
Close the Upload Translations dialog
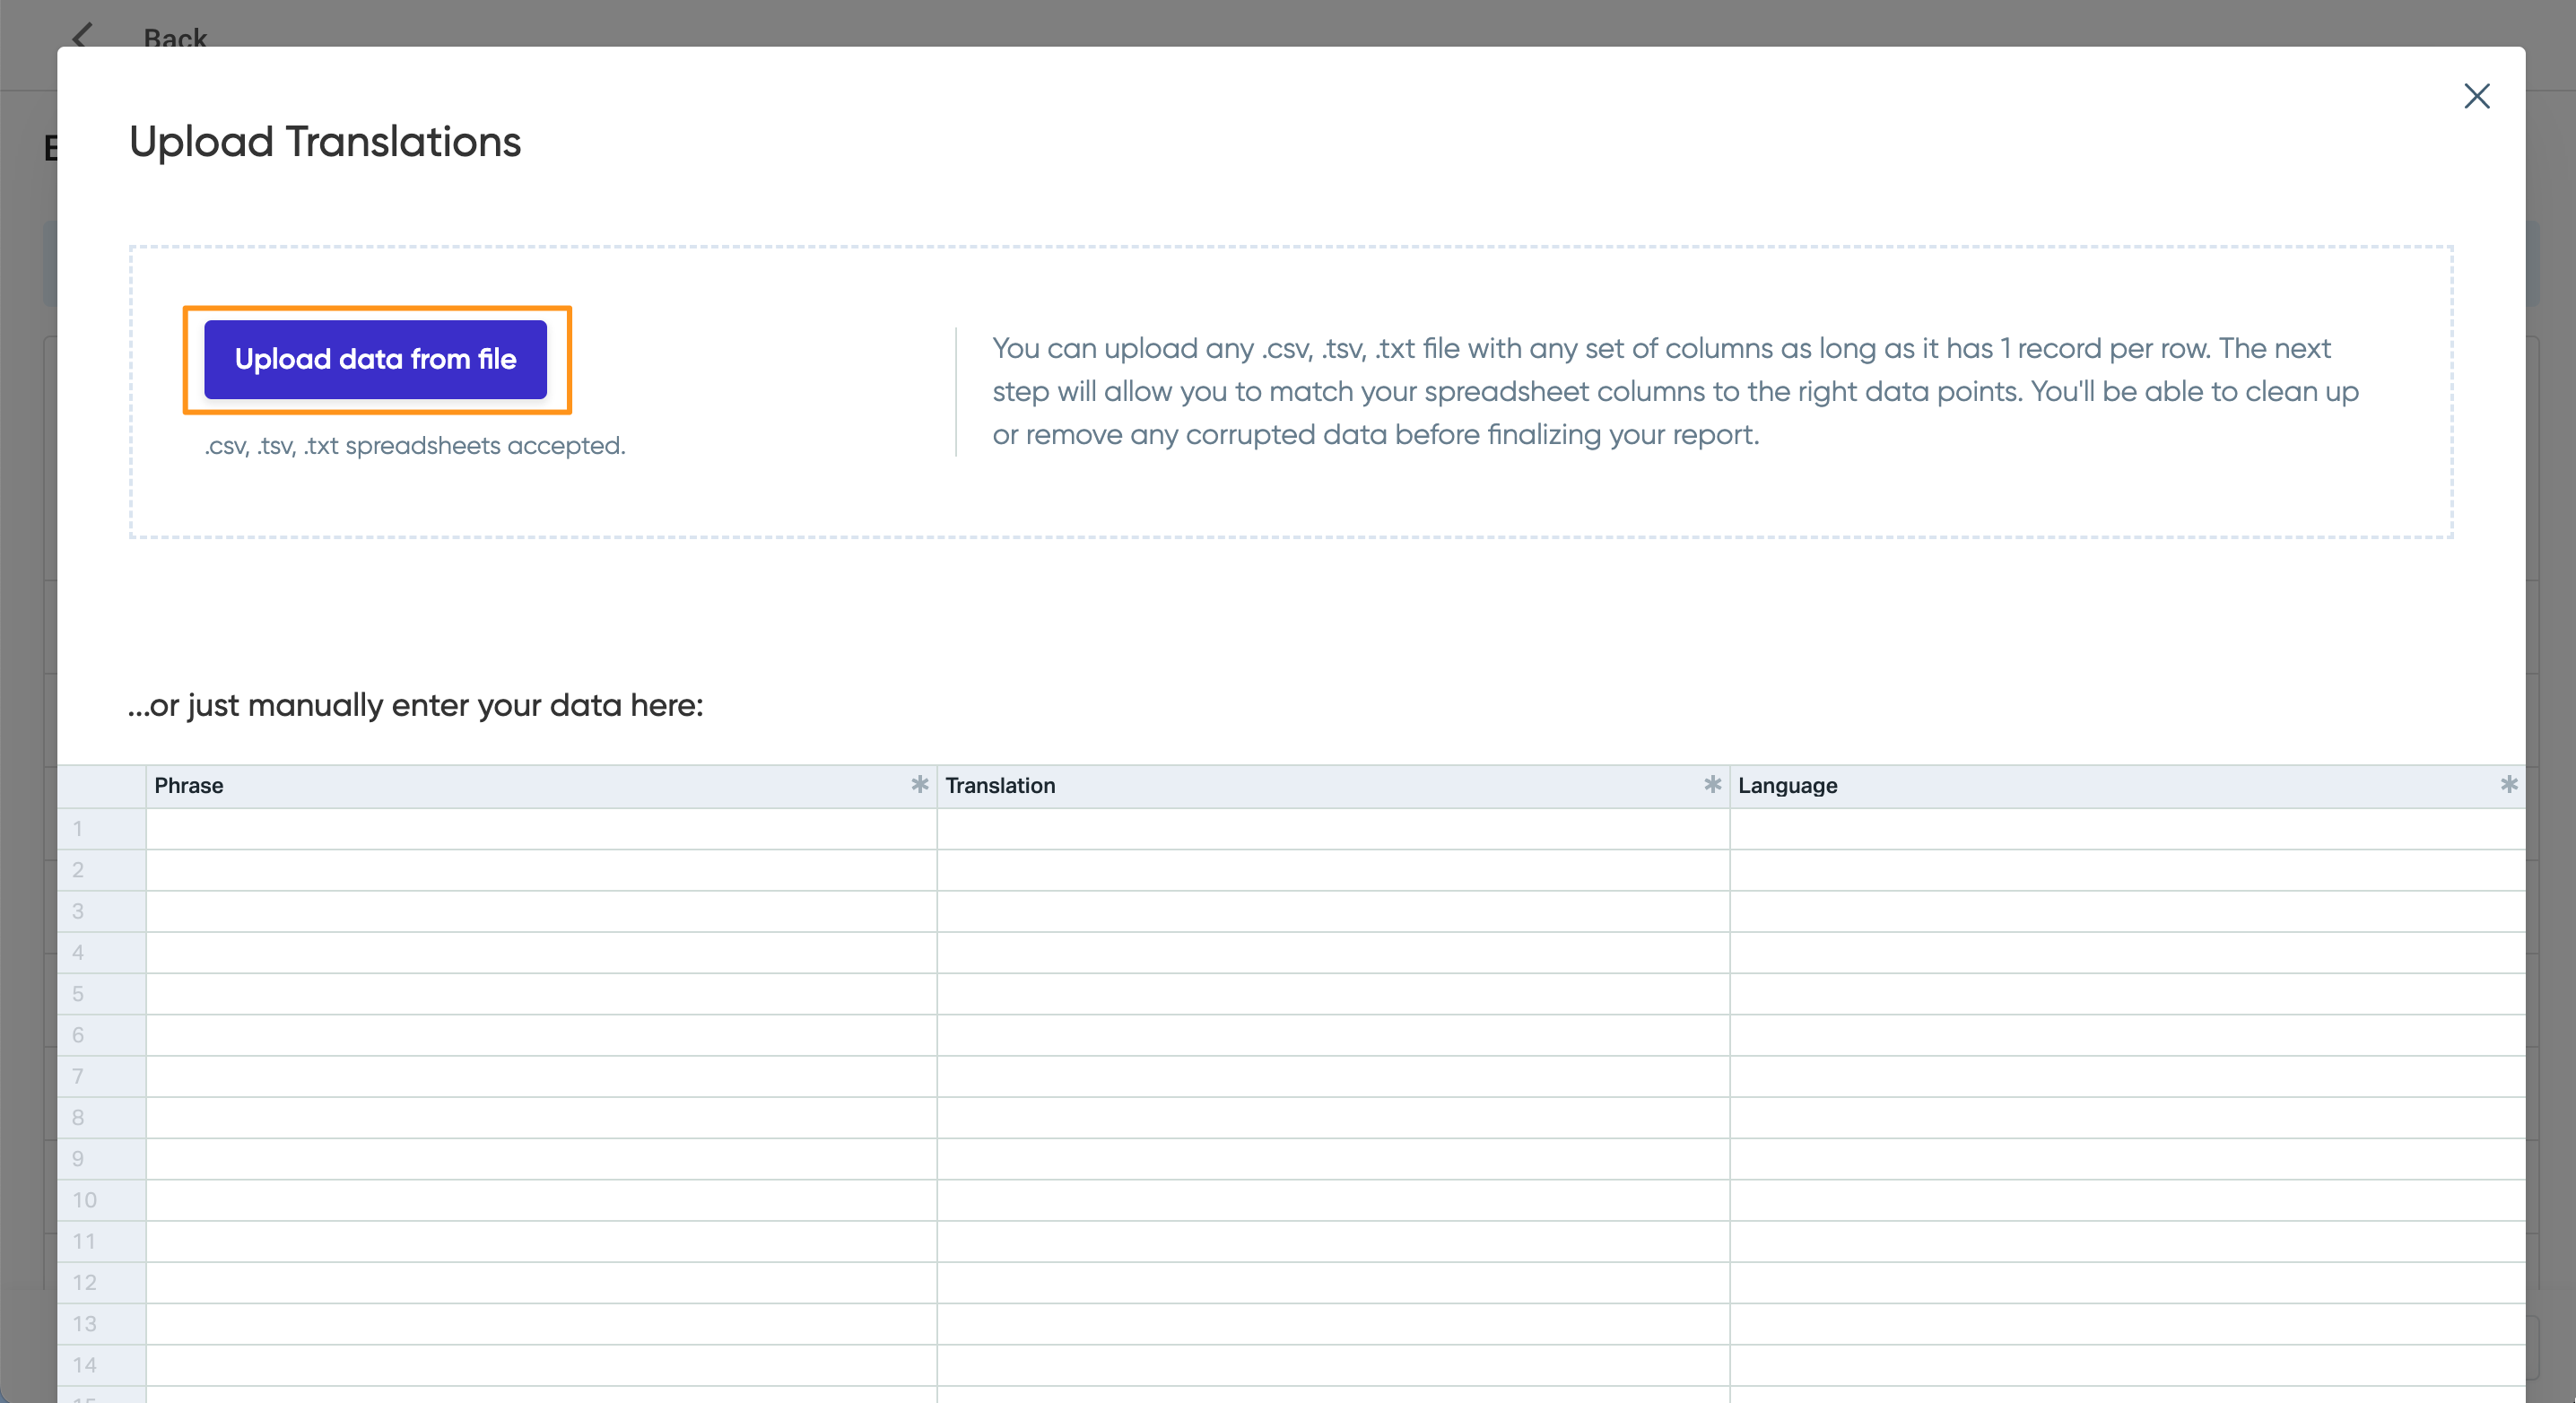[2476, 96]
